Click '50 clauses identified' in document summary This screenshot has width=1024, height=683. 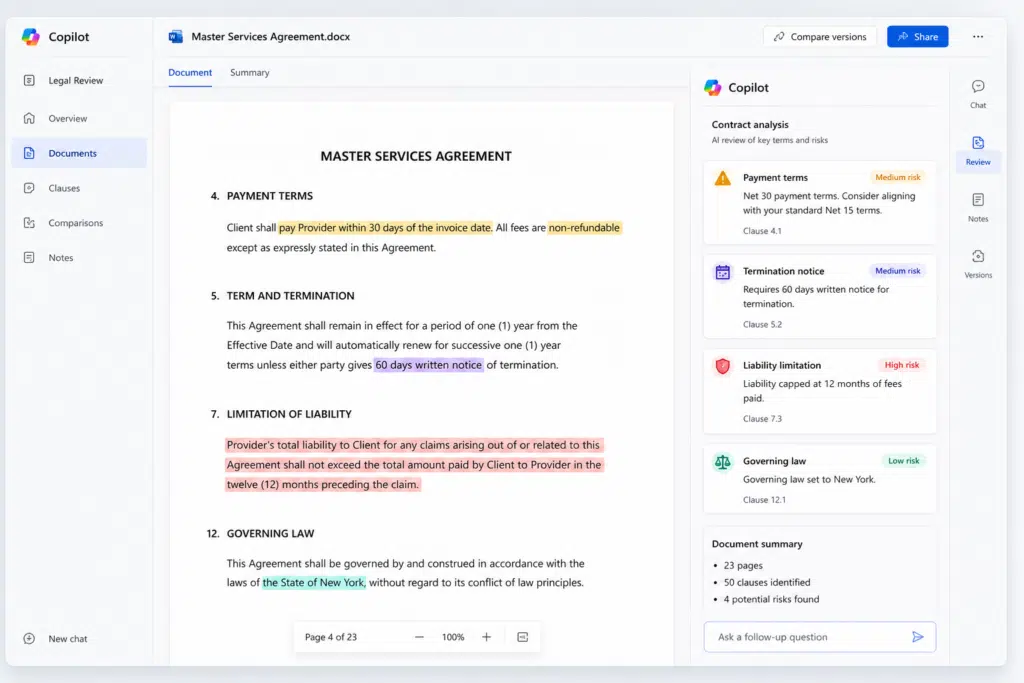point(767,582)
